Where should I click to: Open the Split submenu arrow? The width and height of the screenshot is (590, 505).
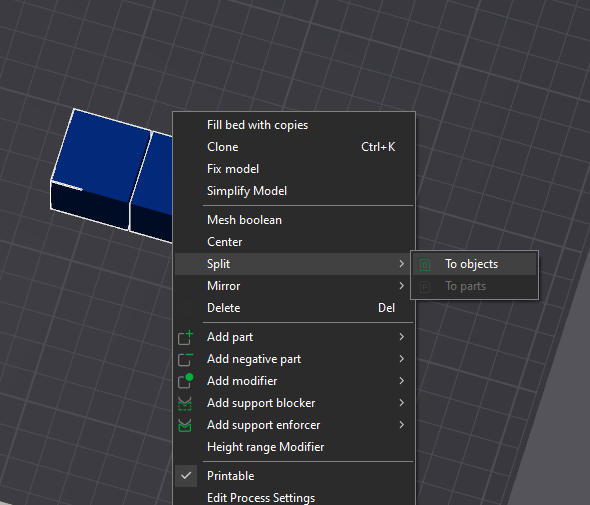point(401,264)
